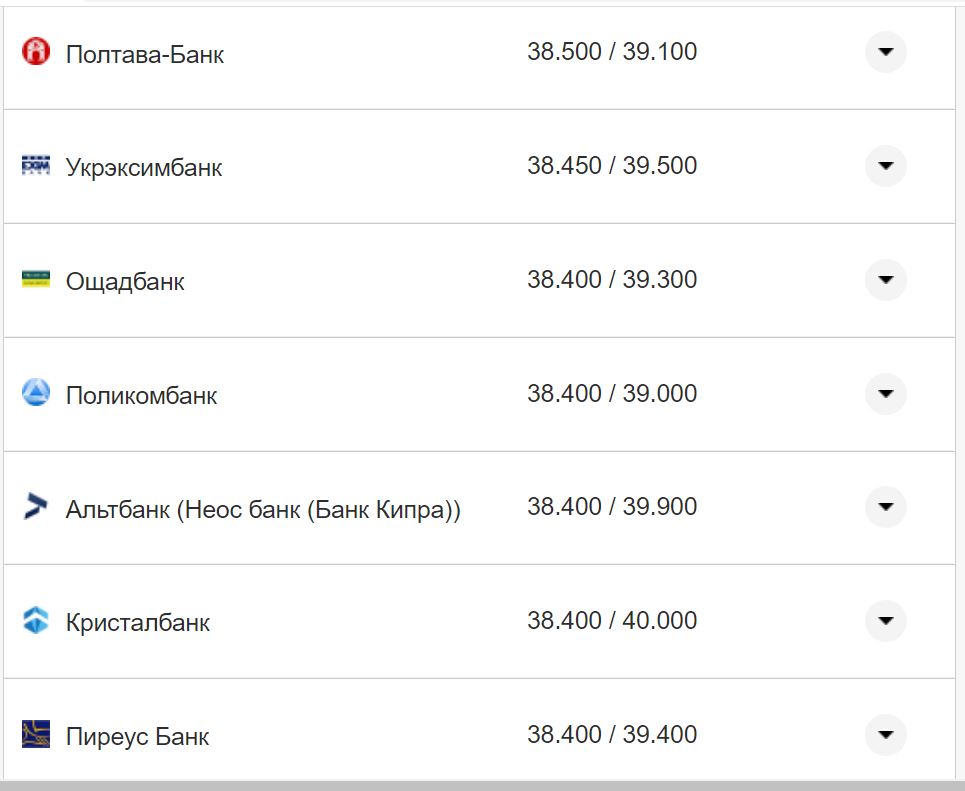Screen dimensions: 965x791
Task: Open the Пиреус Банк dropdown arrow
Action: pos(885,735)
